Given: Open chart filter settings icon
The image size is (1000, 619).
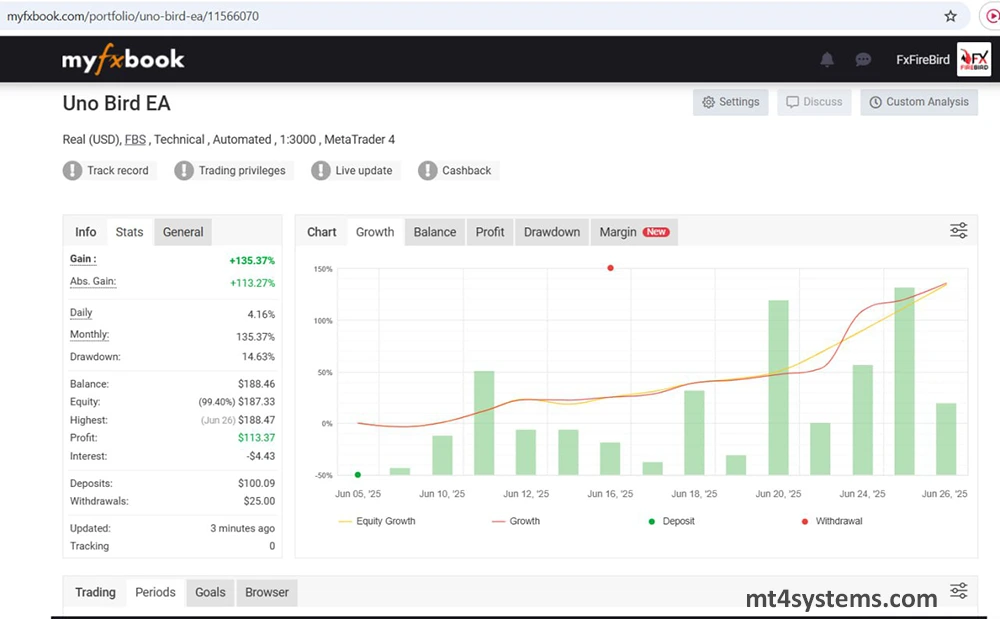Looking at the screenshot, I should (958, 231).
